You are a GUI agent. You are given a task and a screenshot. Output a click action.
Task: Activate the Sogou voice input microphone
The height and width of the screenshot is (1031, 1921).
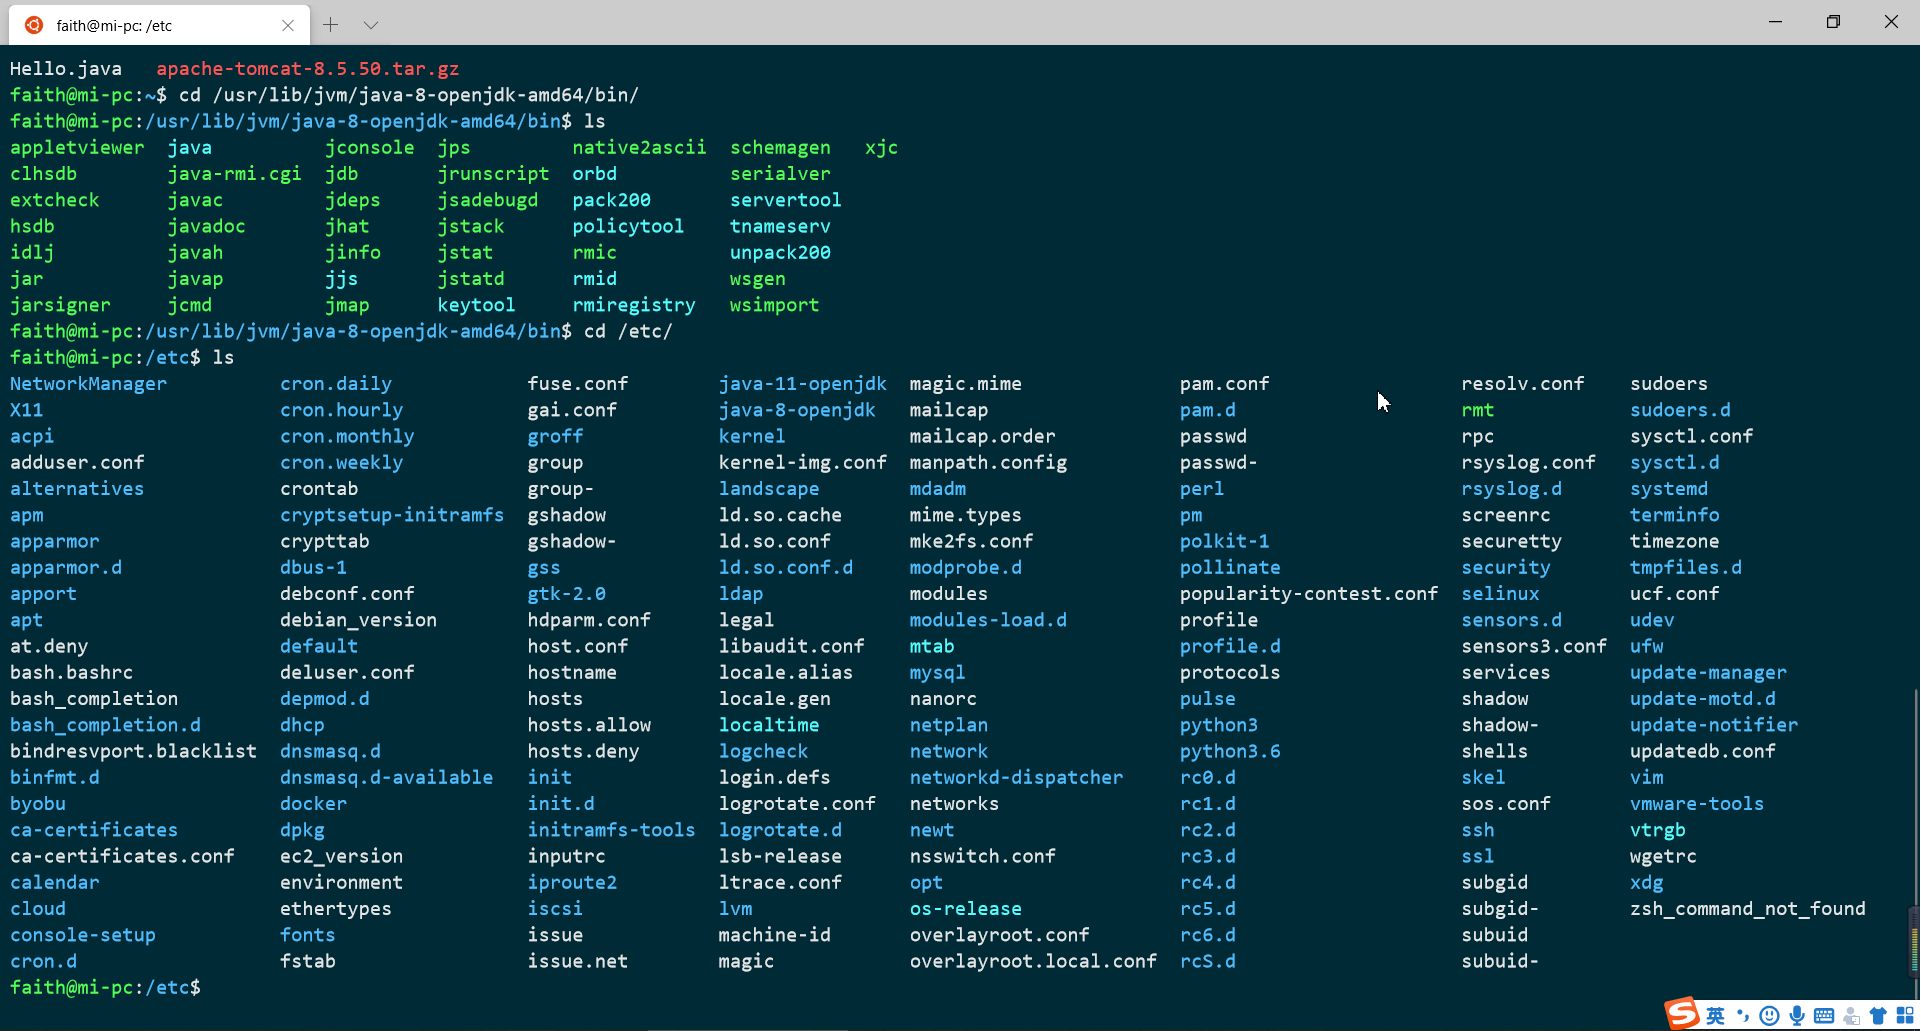(1797, 1016)
